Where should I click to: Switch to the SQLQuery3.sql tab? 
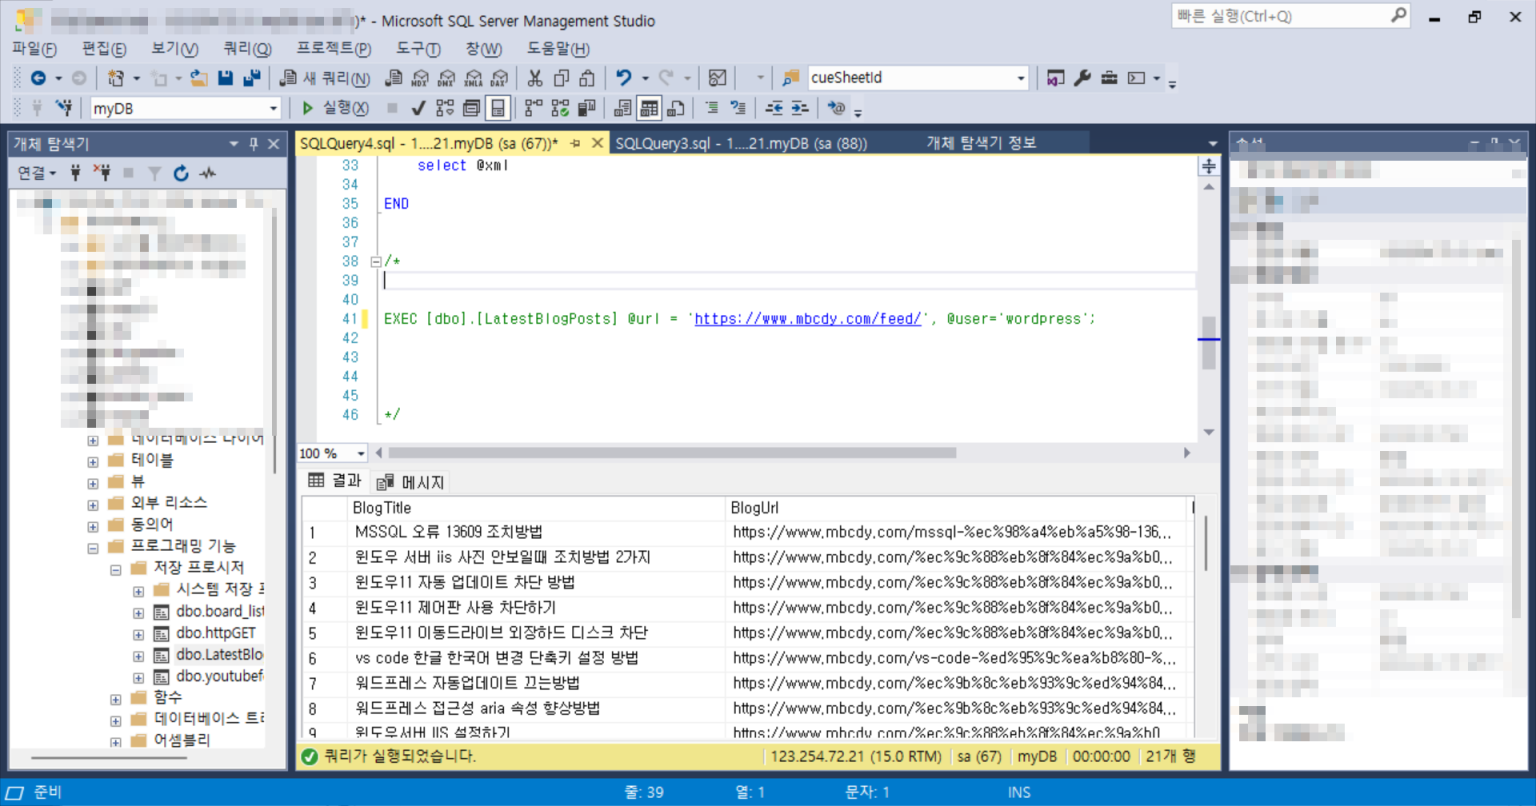pyautogui.click(x=712, y=142)
